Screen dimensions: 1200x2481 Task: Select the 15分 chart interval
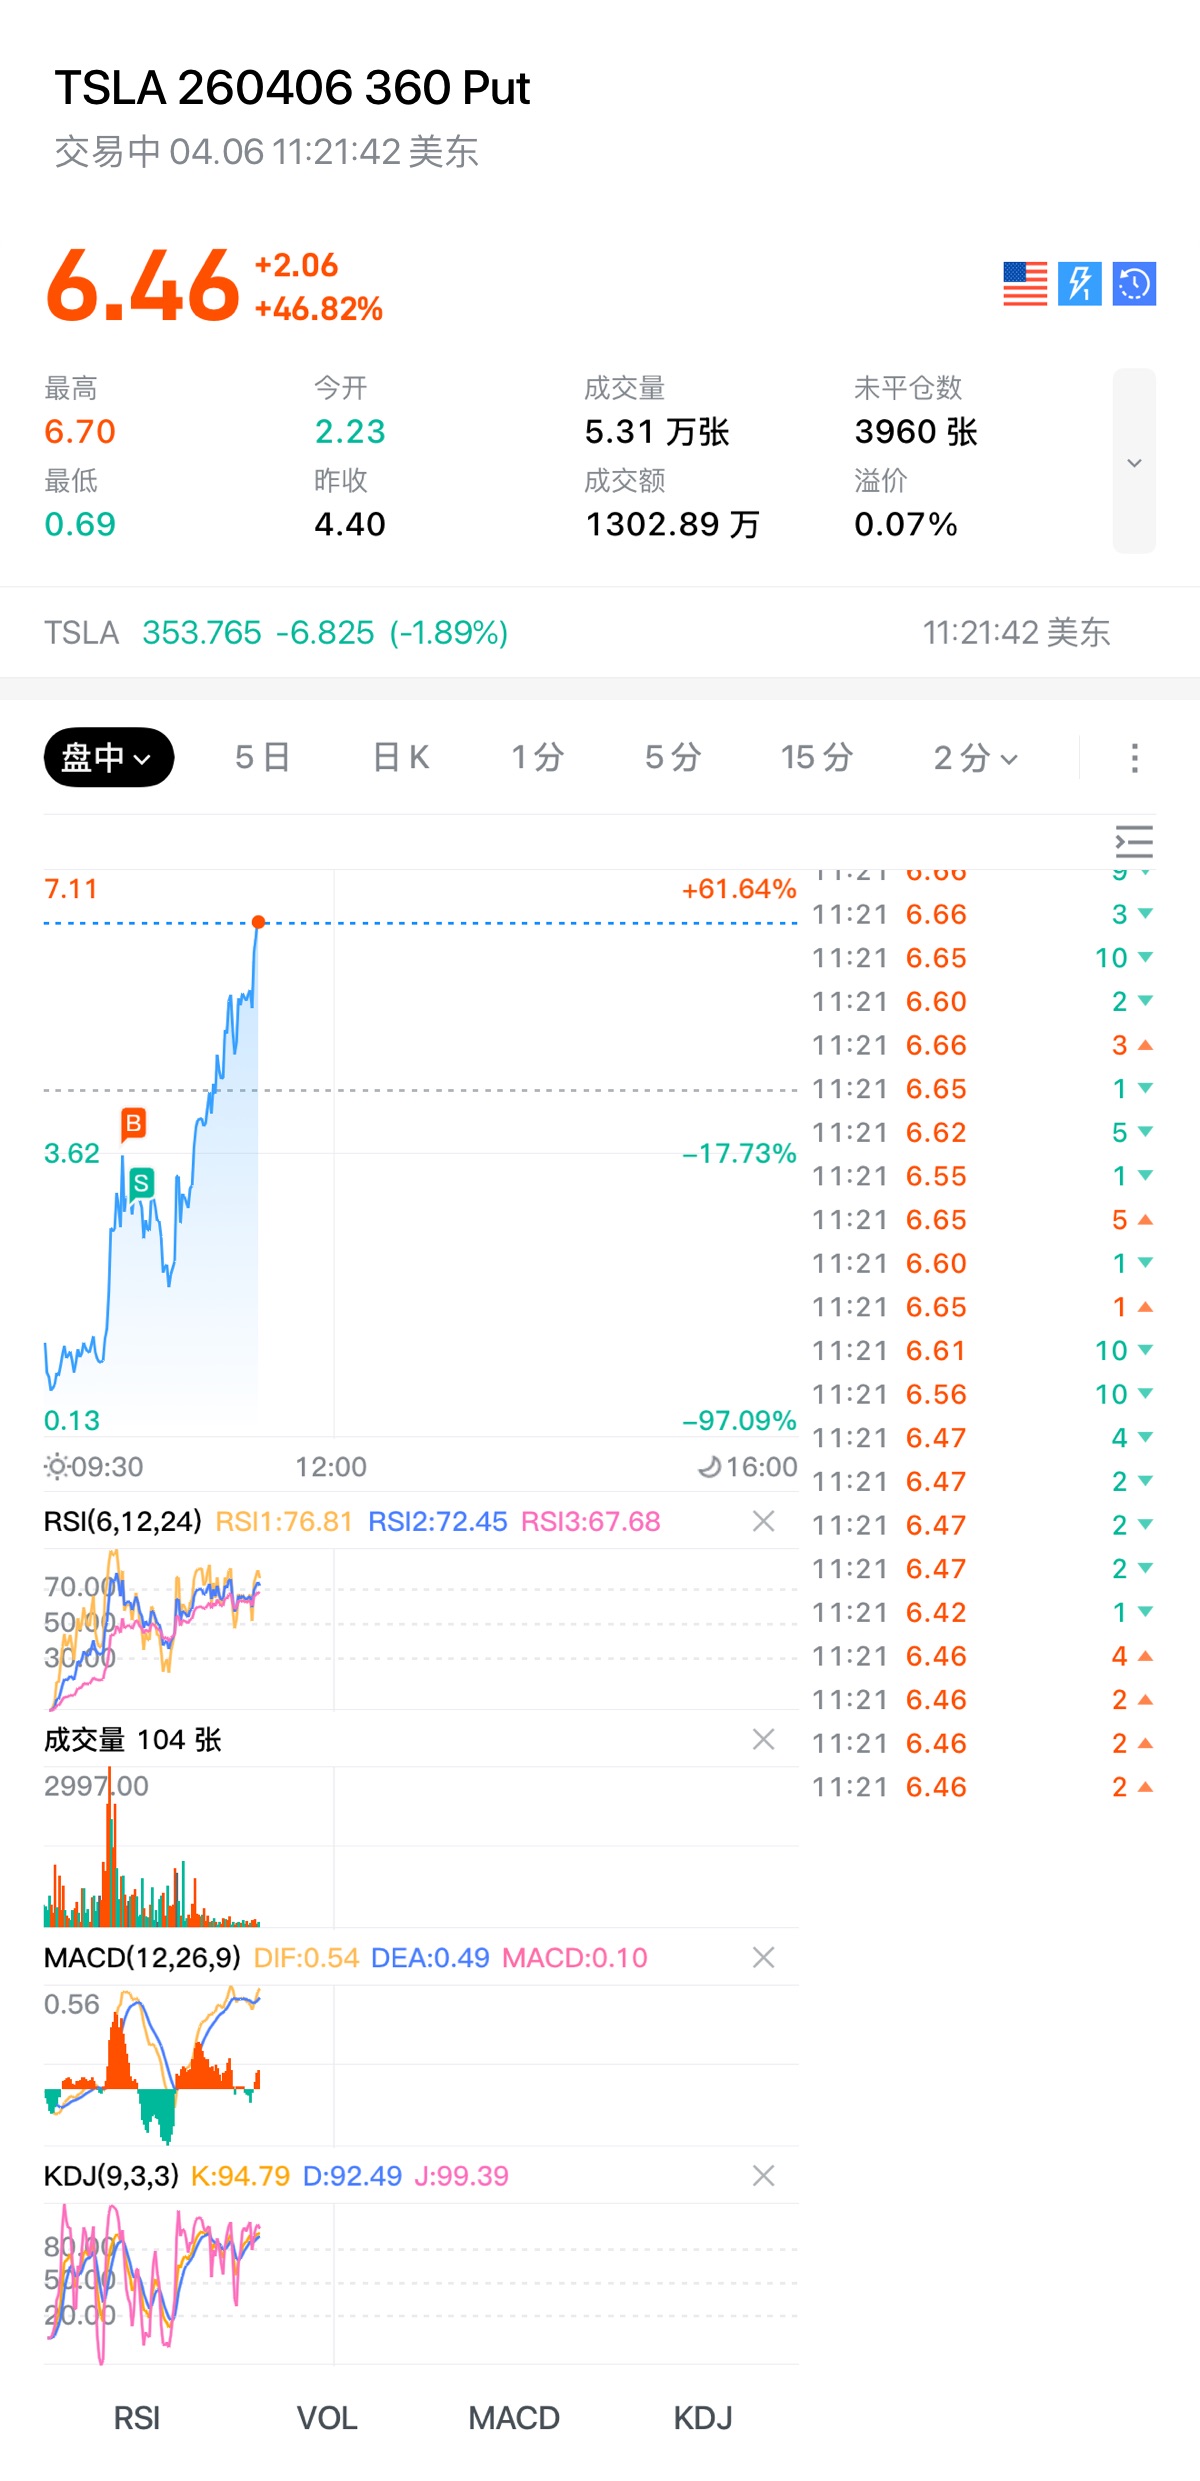point(816,758)
